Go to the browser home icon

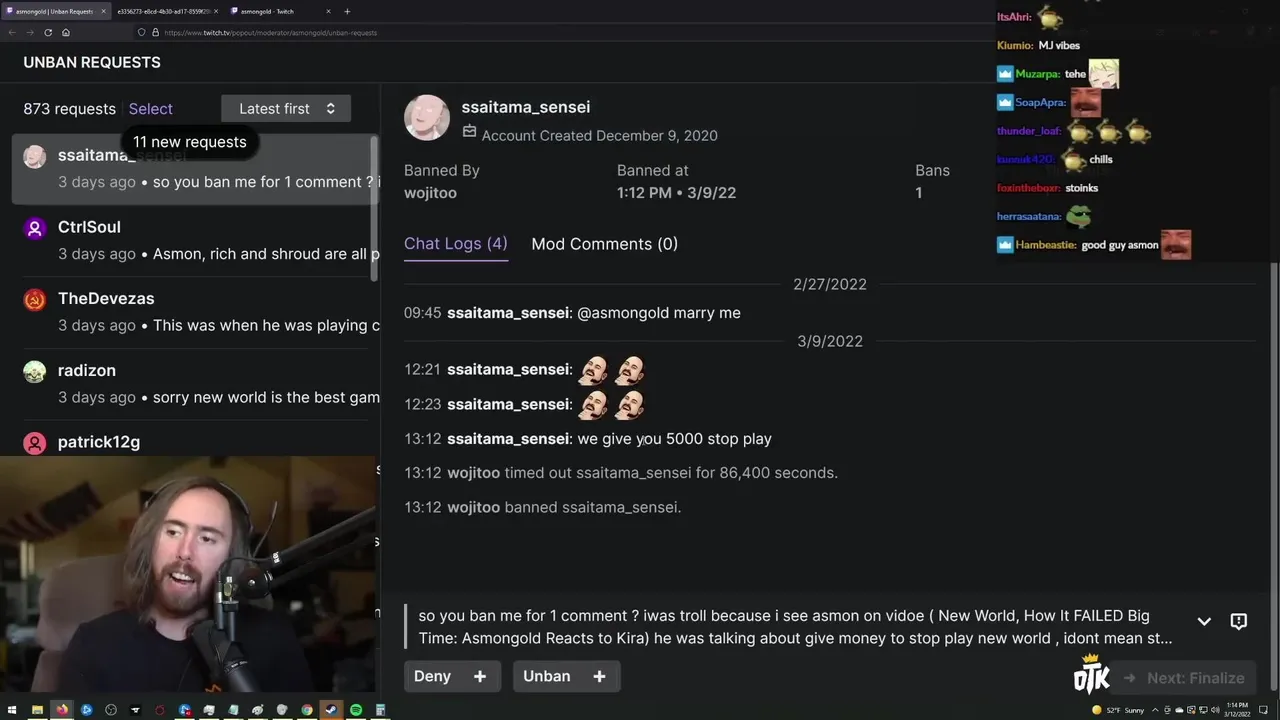(66, 32)
